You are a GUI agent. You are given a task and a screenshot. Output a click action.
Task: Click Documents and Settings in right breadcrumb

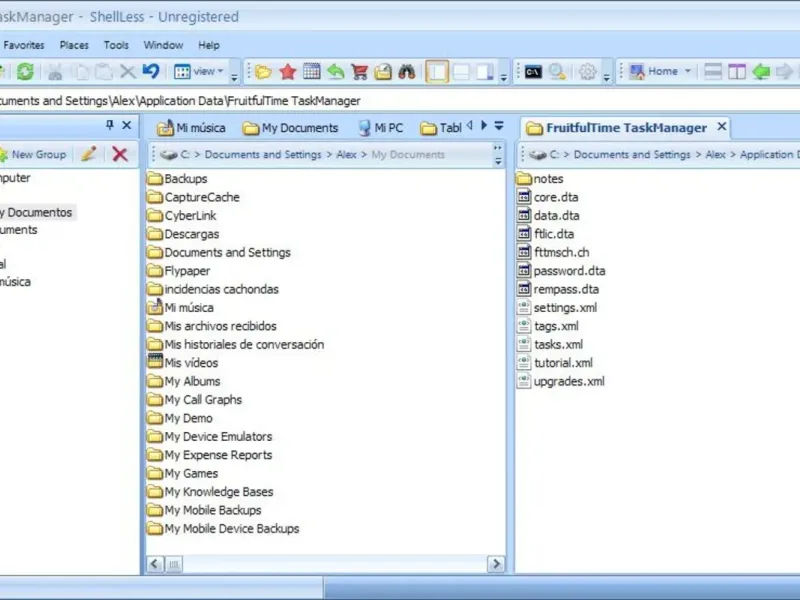[632, 155]
